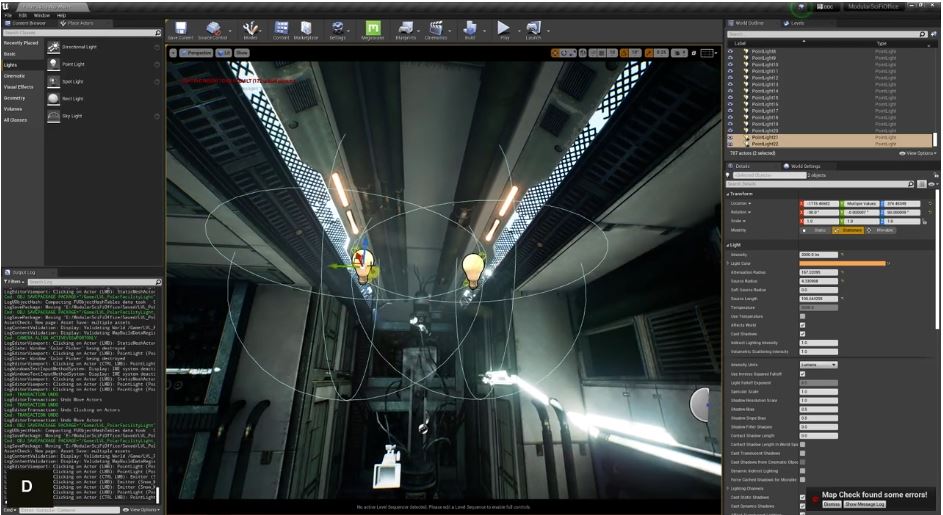Toggle the Cast Shadows checkbox

(803, 334)
